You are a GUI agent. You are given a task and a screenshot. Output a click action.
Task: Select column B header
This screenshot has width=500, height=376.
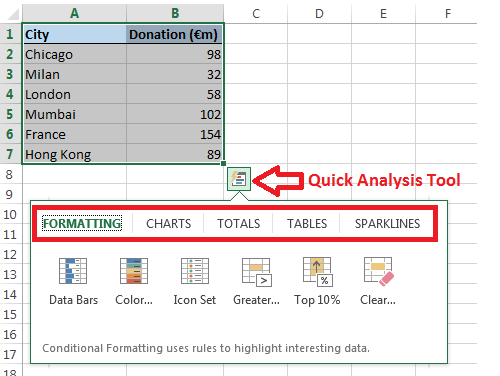[175, 14]
